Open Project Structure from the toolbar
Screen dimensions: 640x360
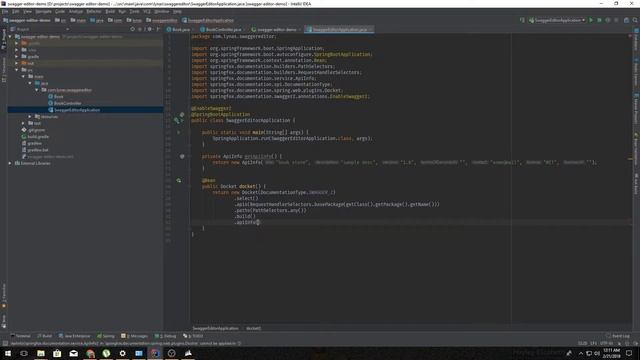[x=627, y=20]
